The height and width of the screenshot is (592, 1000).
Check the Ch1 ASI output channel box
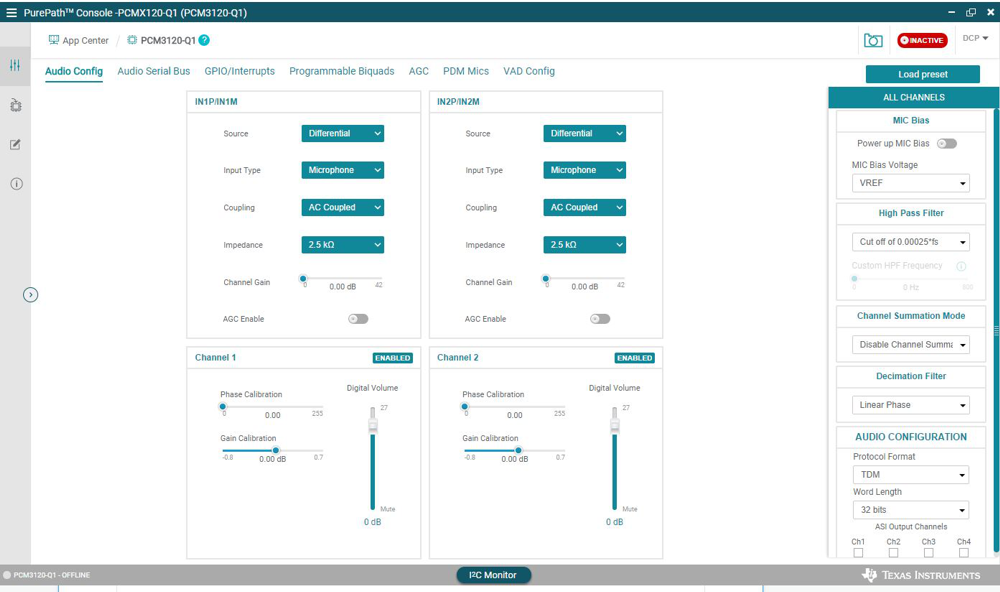point(858,552)
